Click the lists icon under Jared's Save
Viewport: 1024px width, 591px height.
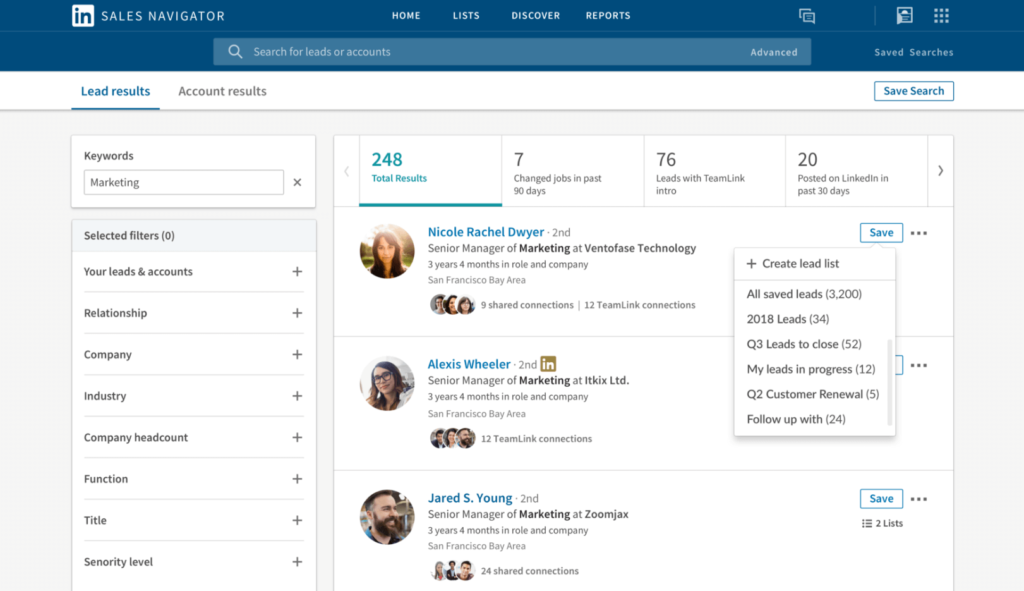[867, 523]
